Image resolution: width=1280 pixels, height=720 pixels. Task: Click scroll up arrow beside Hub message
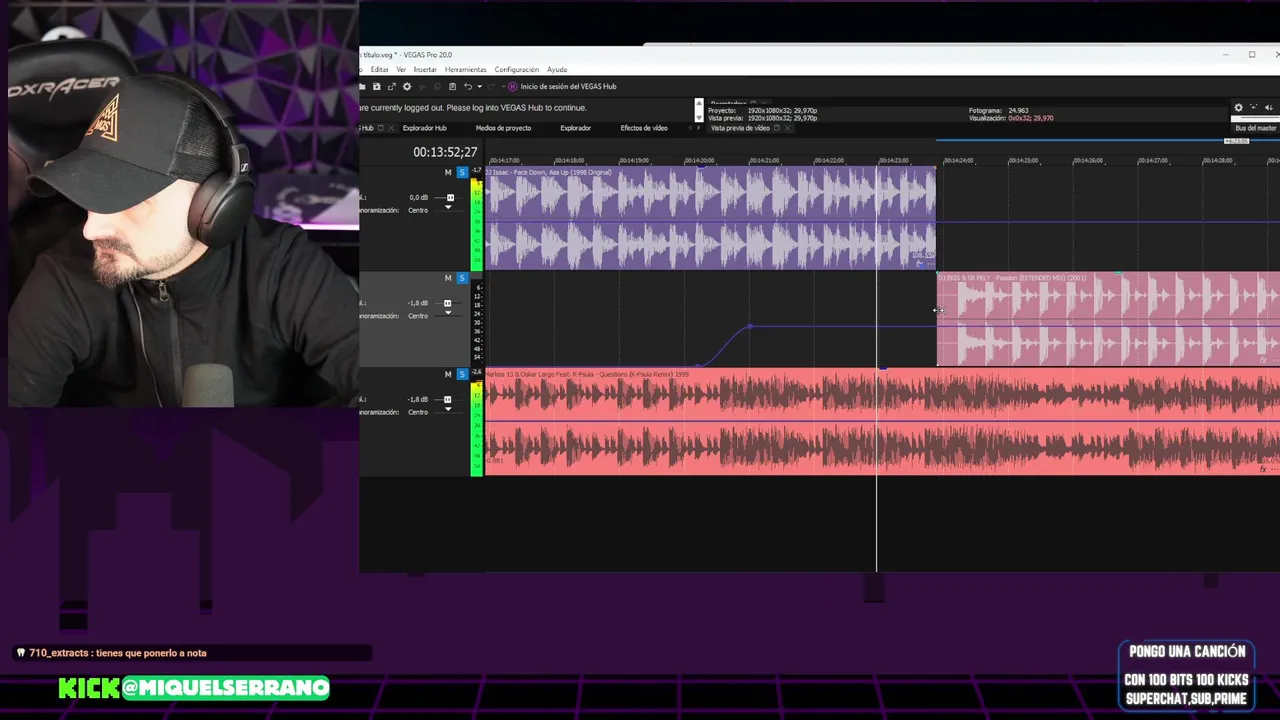699,103
